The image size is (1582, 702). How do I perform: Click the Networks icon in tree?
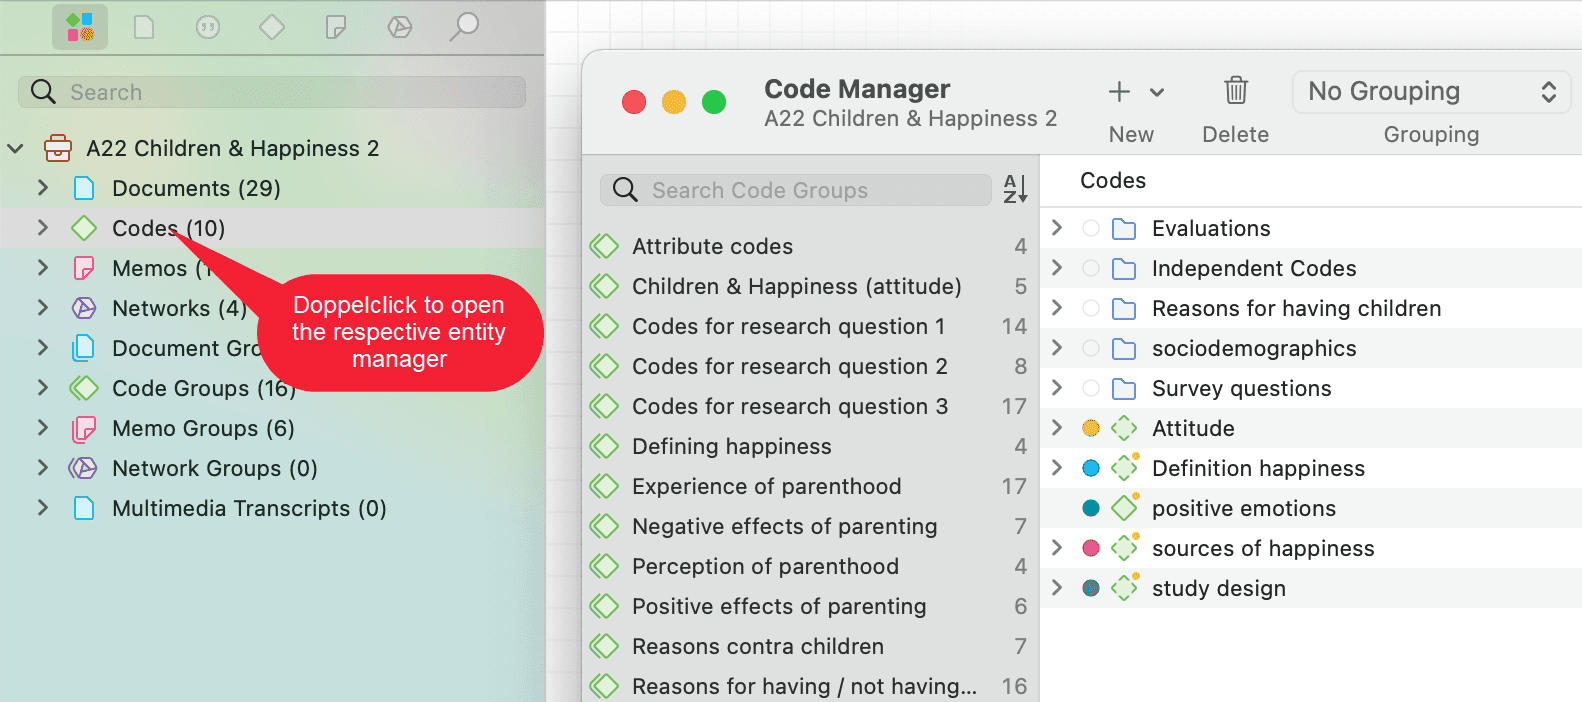[x=84, y=308]
